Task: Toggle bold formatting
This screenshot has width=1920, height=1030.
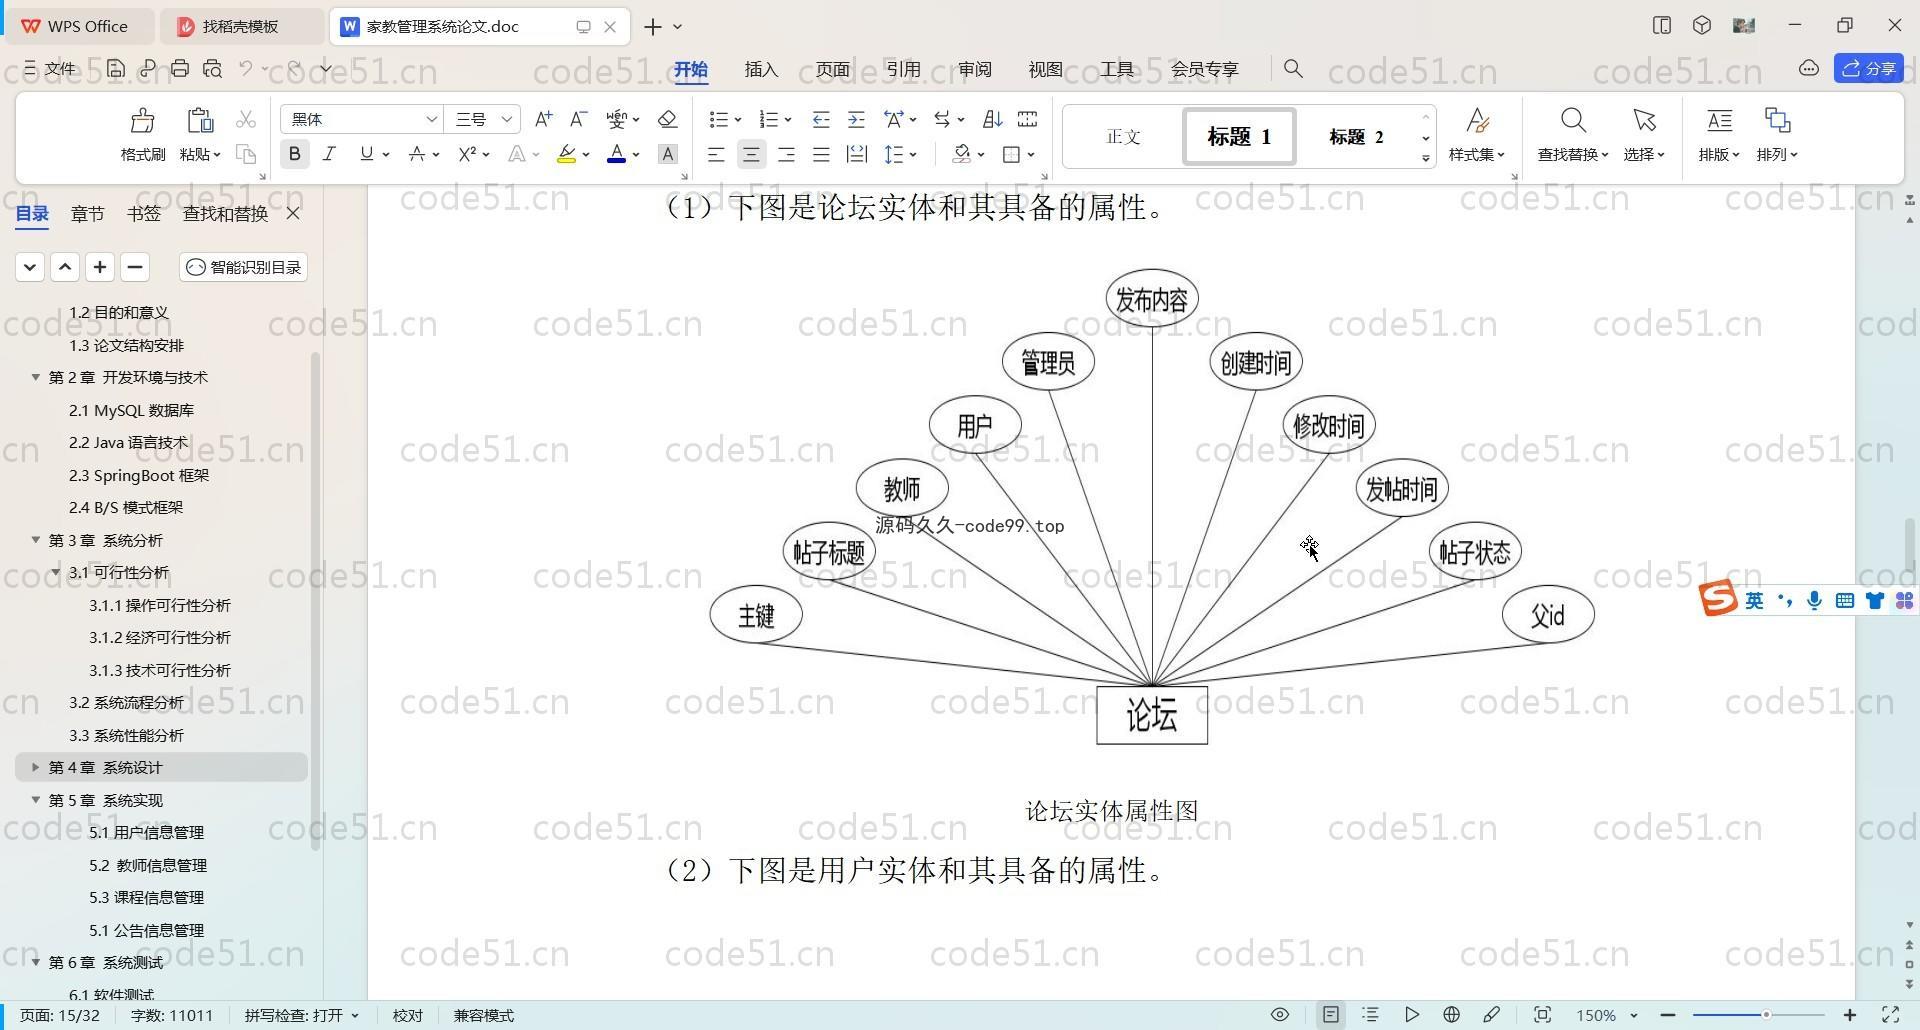Action: (x=294, y=154)
